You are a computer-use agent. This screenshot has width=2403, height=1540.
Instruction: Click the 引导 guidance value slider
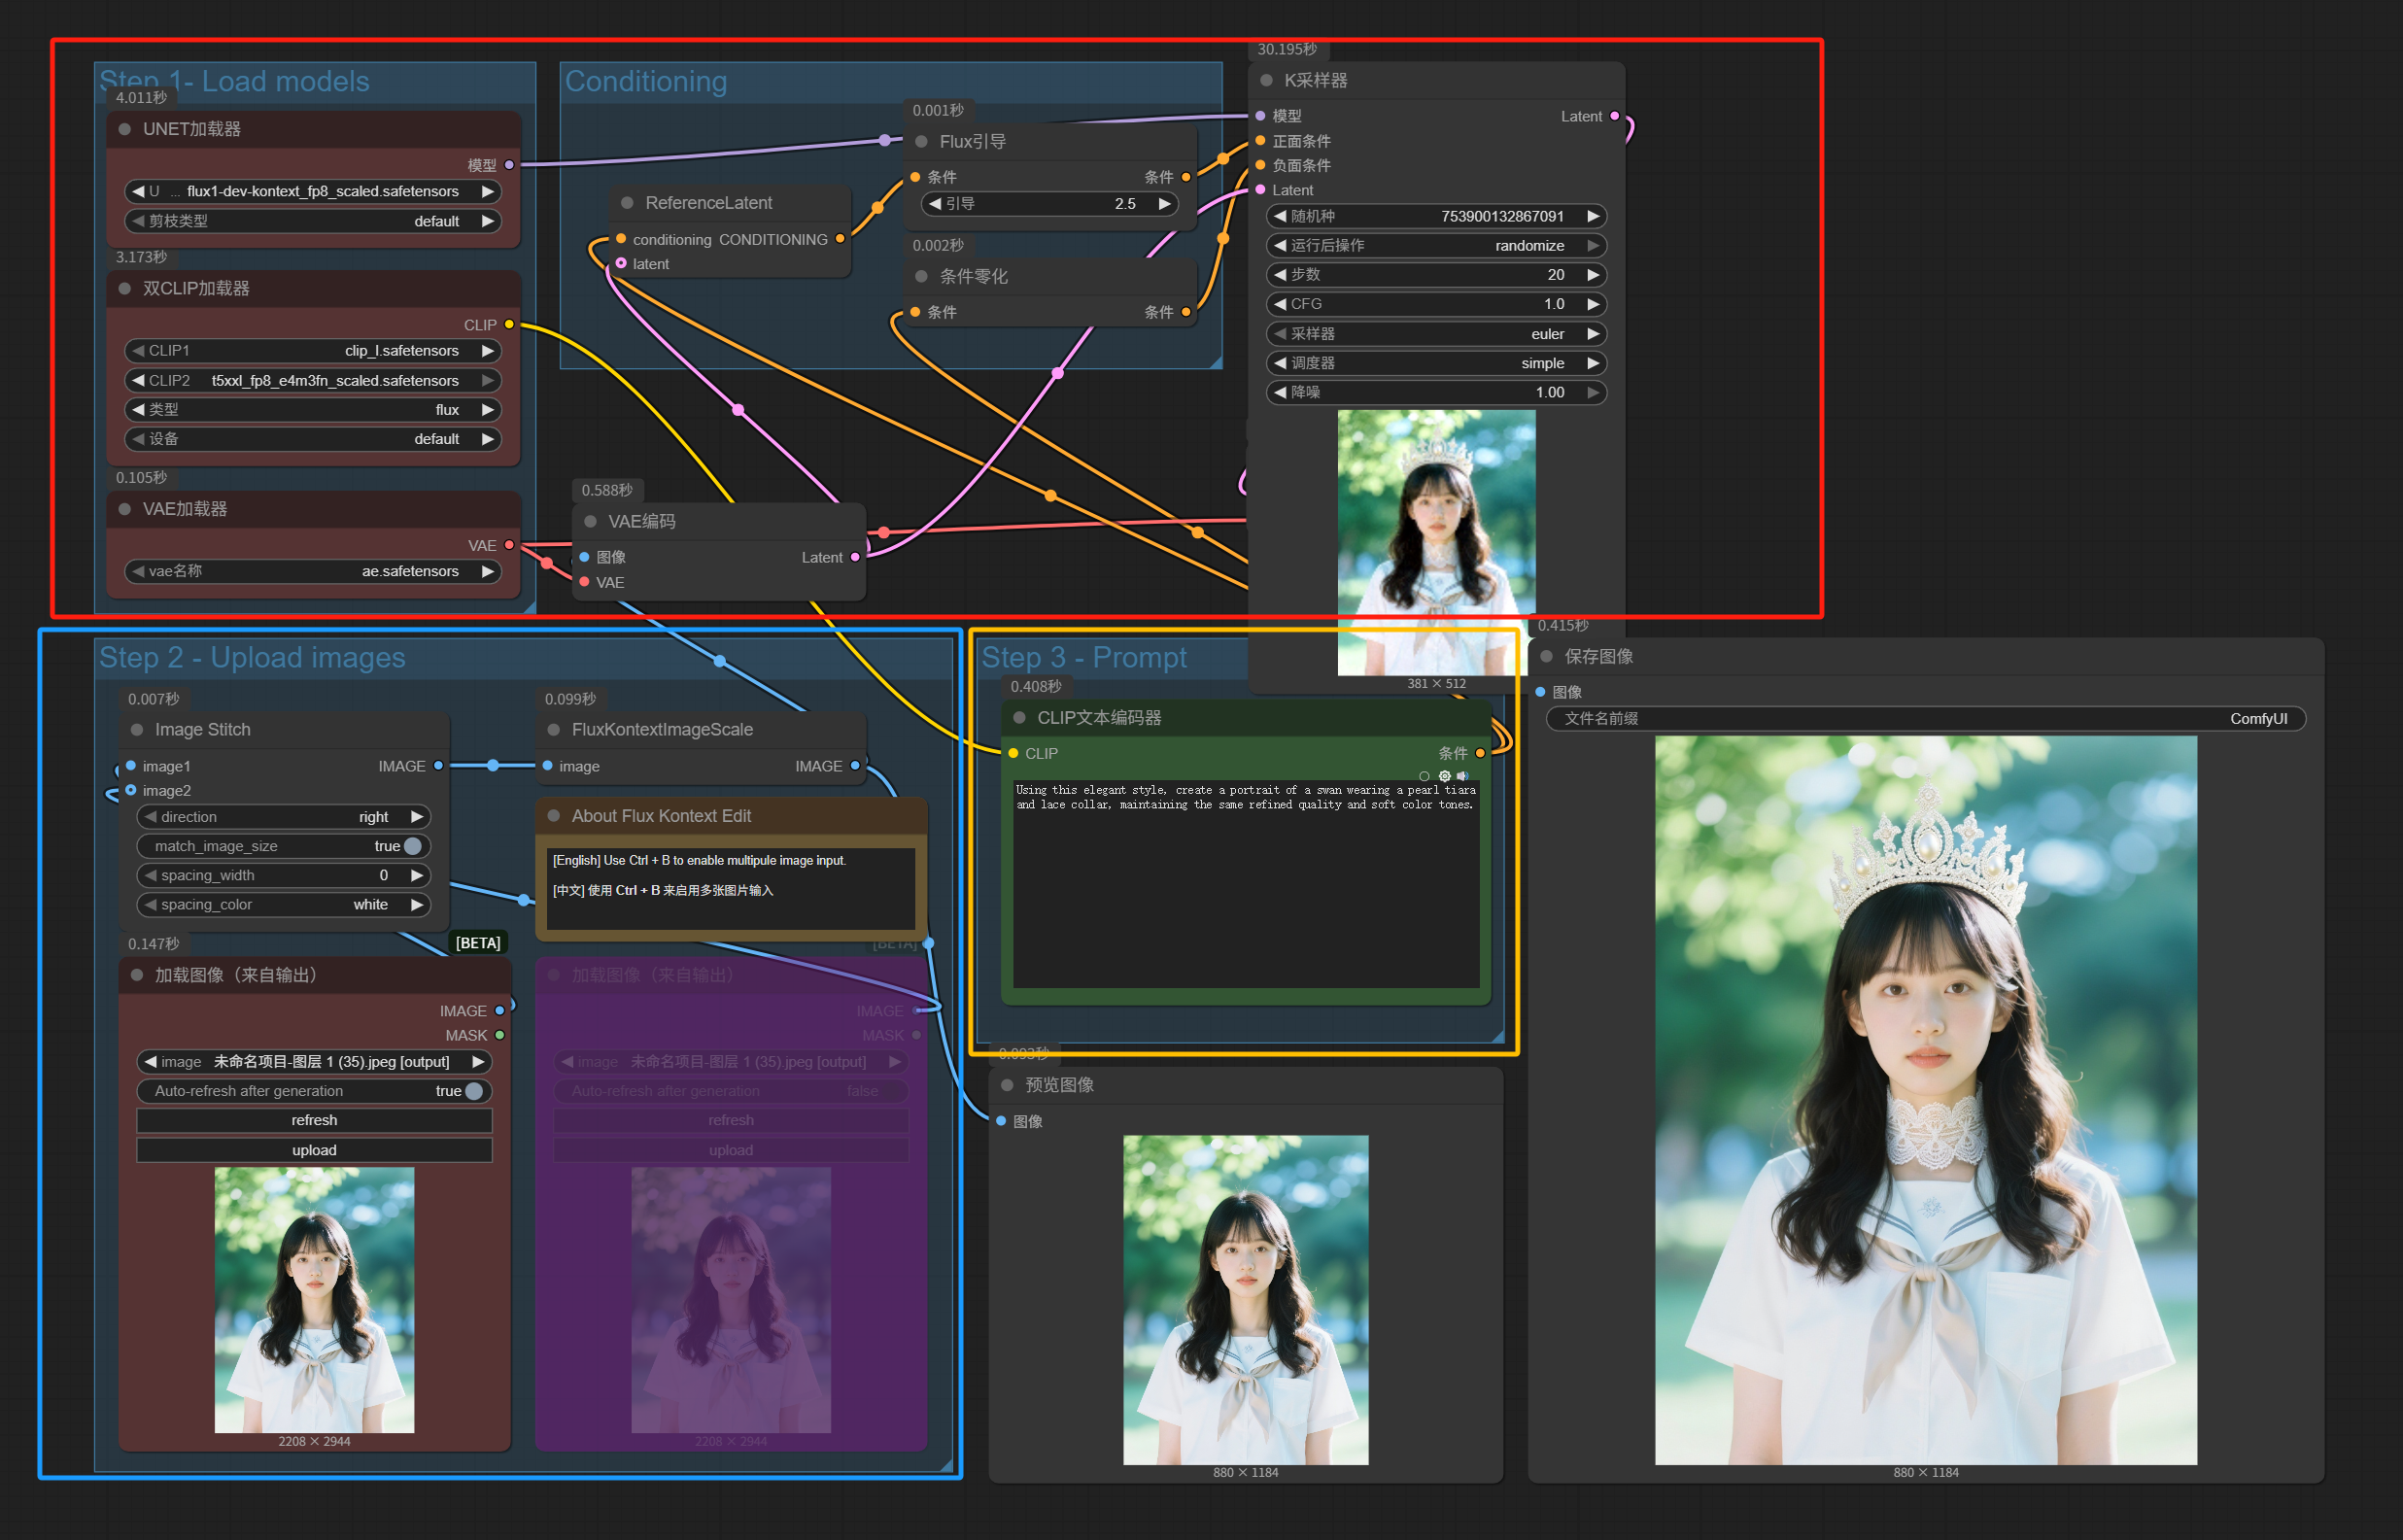click(x=1047, y=204)
